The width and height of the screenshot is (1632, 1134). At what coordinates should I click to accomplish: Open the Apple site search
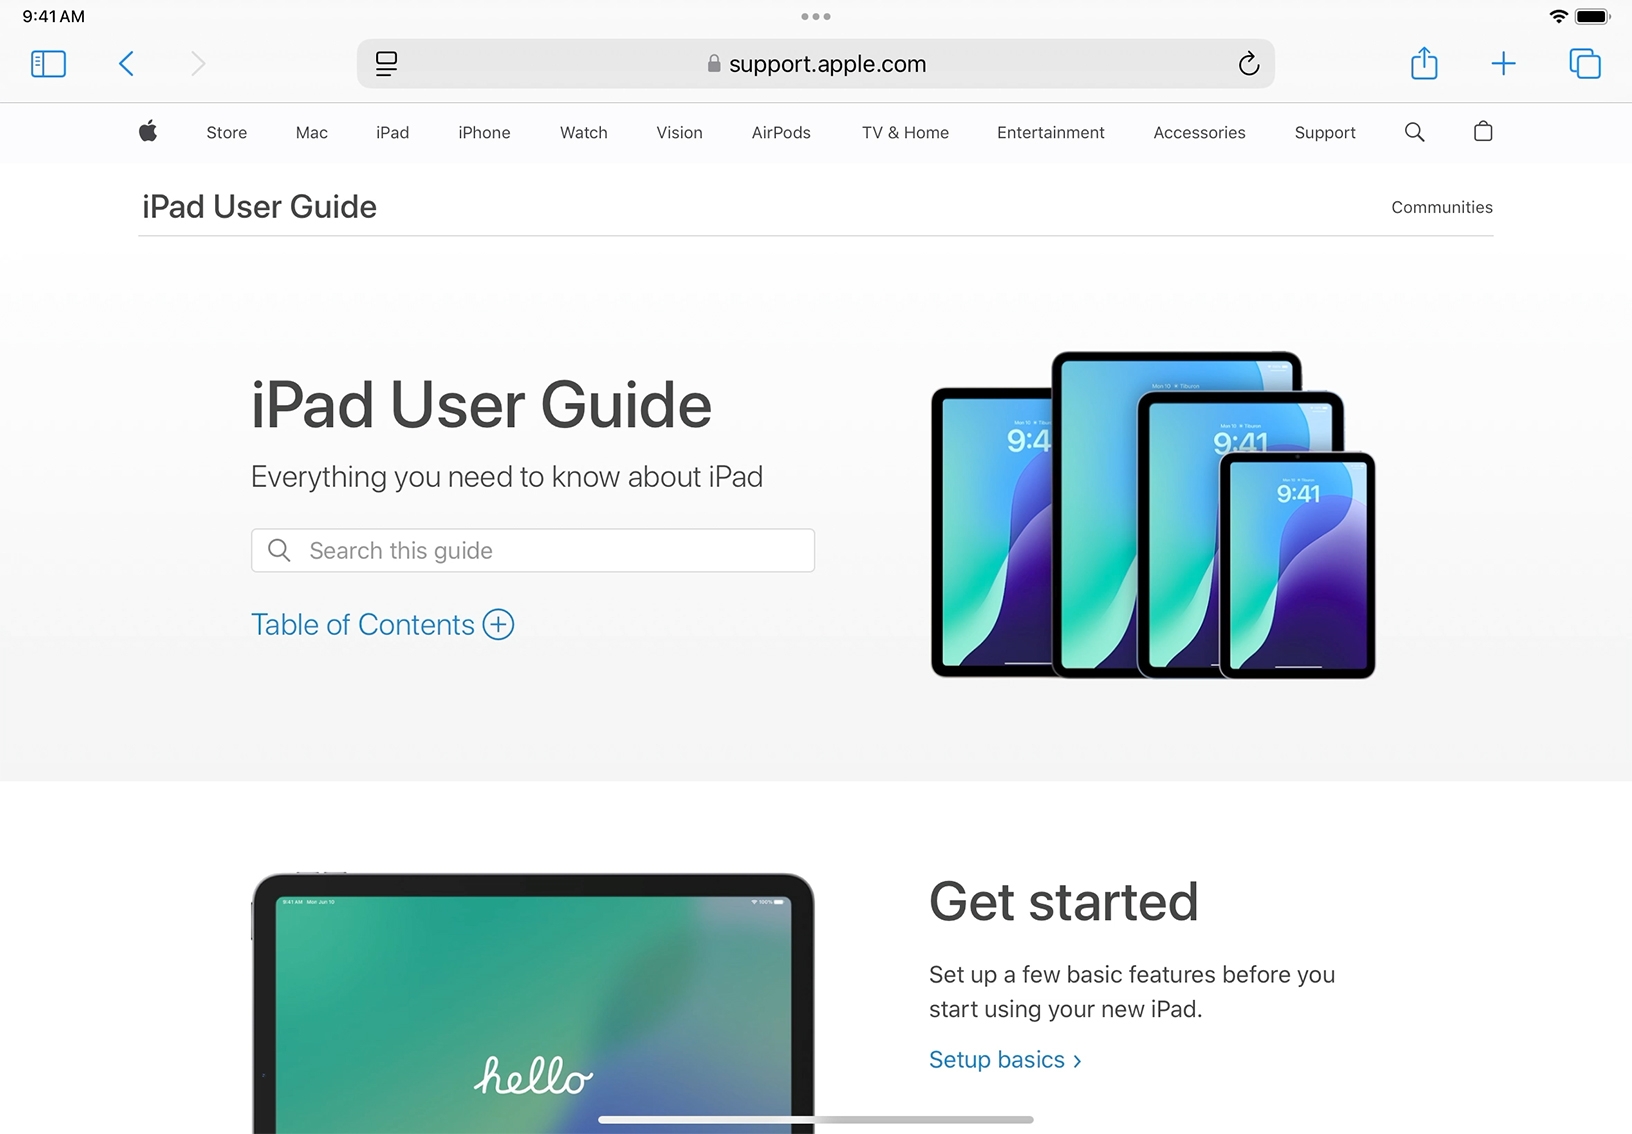point(1414,132)
